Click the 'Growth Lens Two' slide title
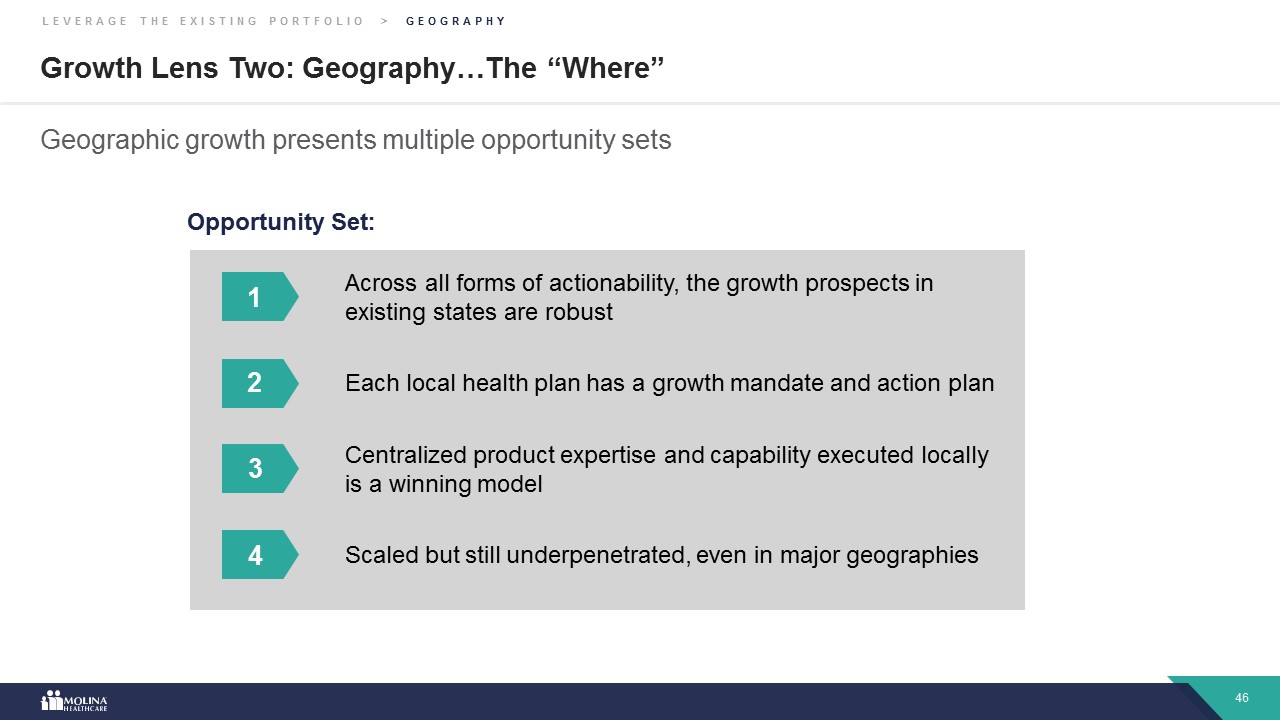This screenshot has width=1280, height=720. click(x=352, y=68)
